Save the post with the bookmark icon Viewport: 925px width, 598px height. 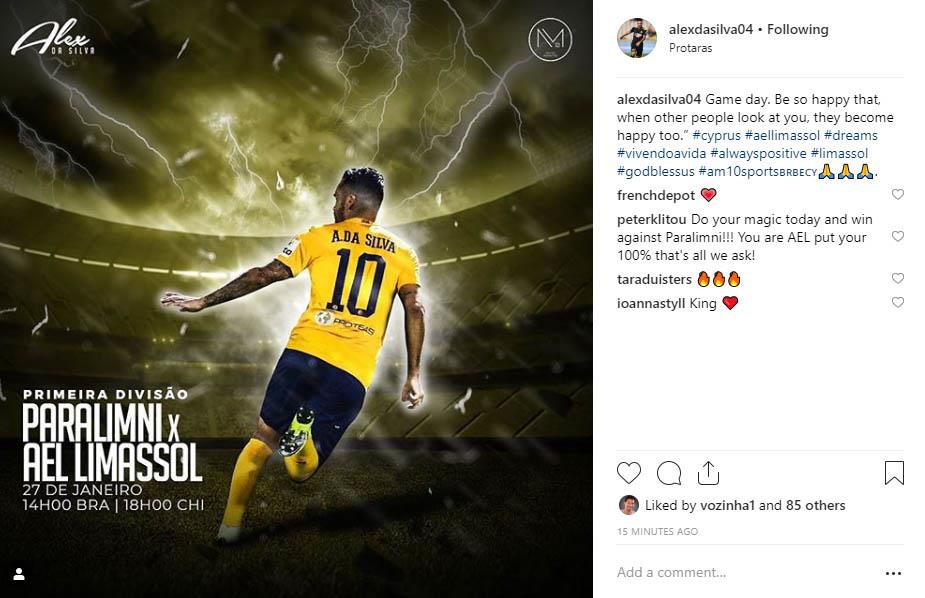point(894,473)
